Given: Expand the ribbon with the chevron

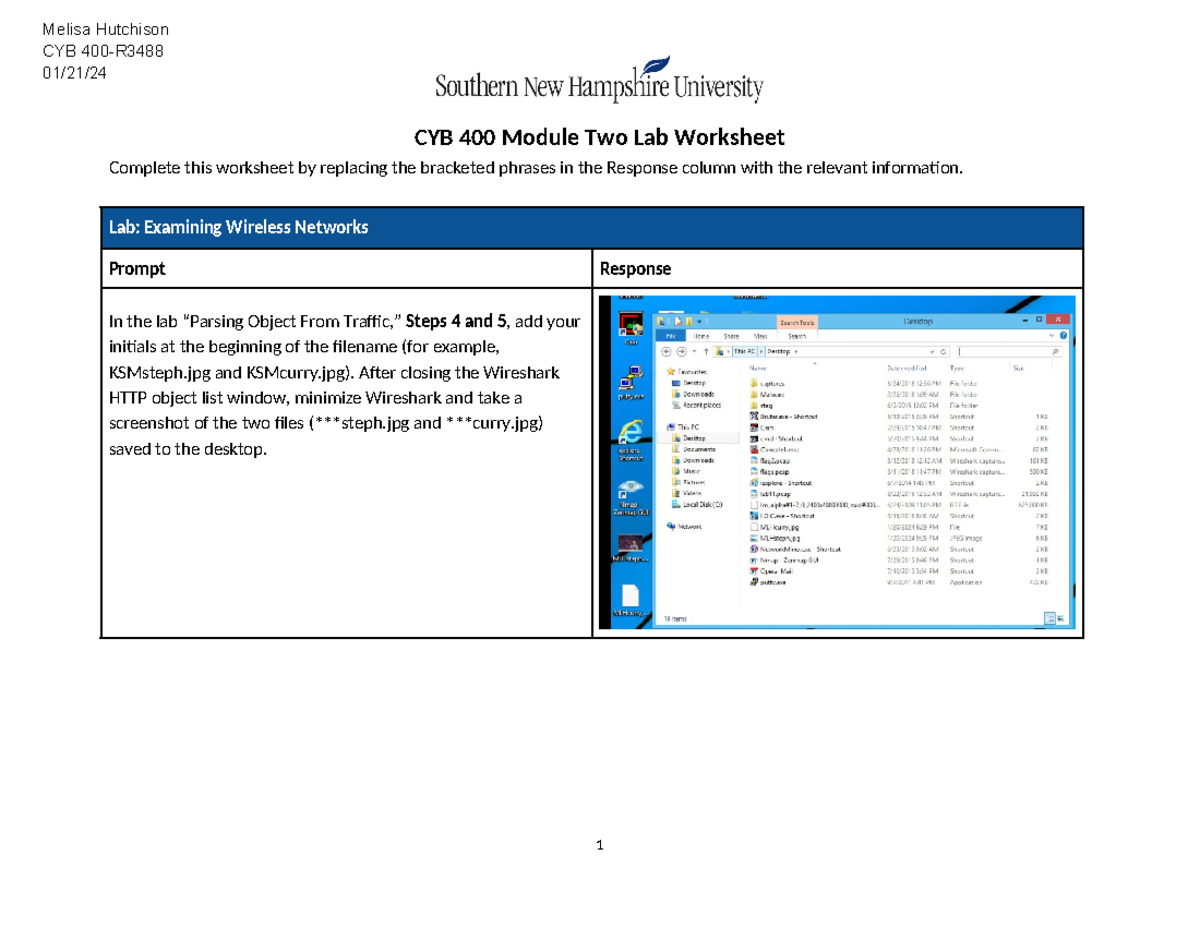Looking at the screenshot, I should point(1051,337).
